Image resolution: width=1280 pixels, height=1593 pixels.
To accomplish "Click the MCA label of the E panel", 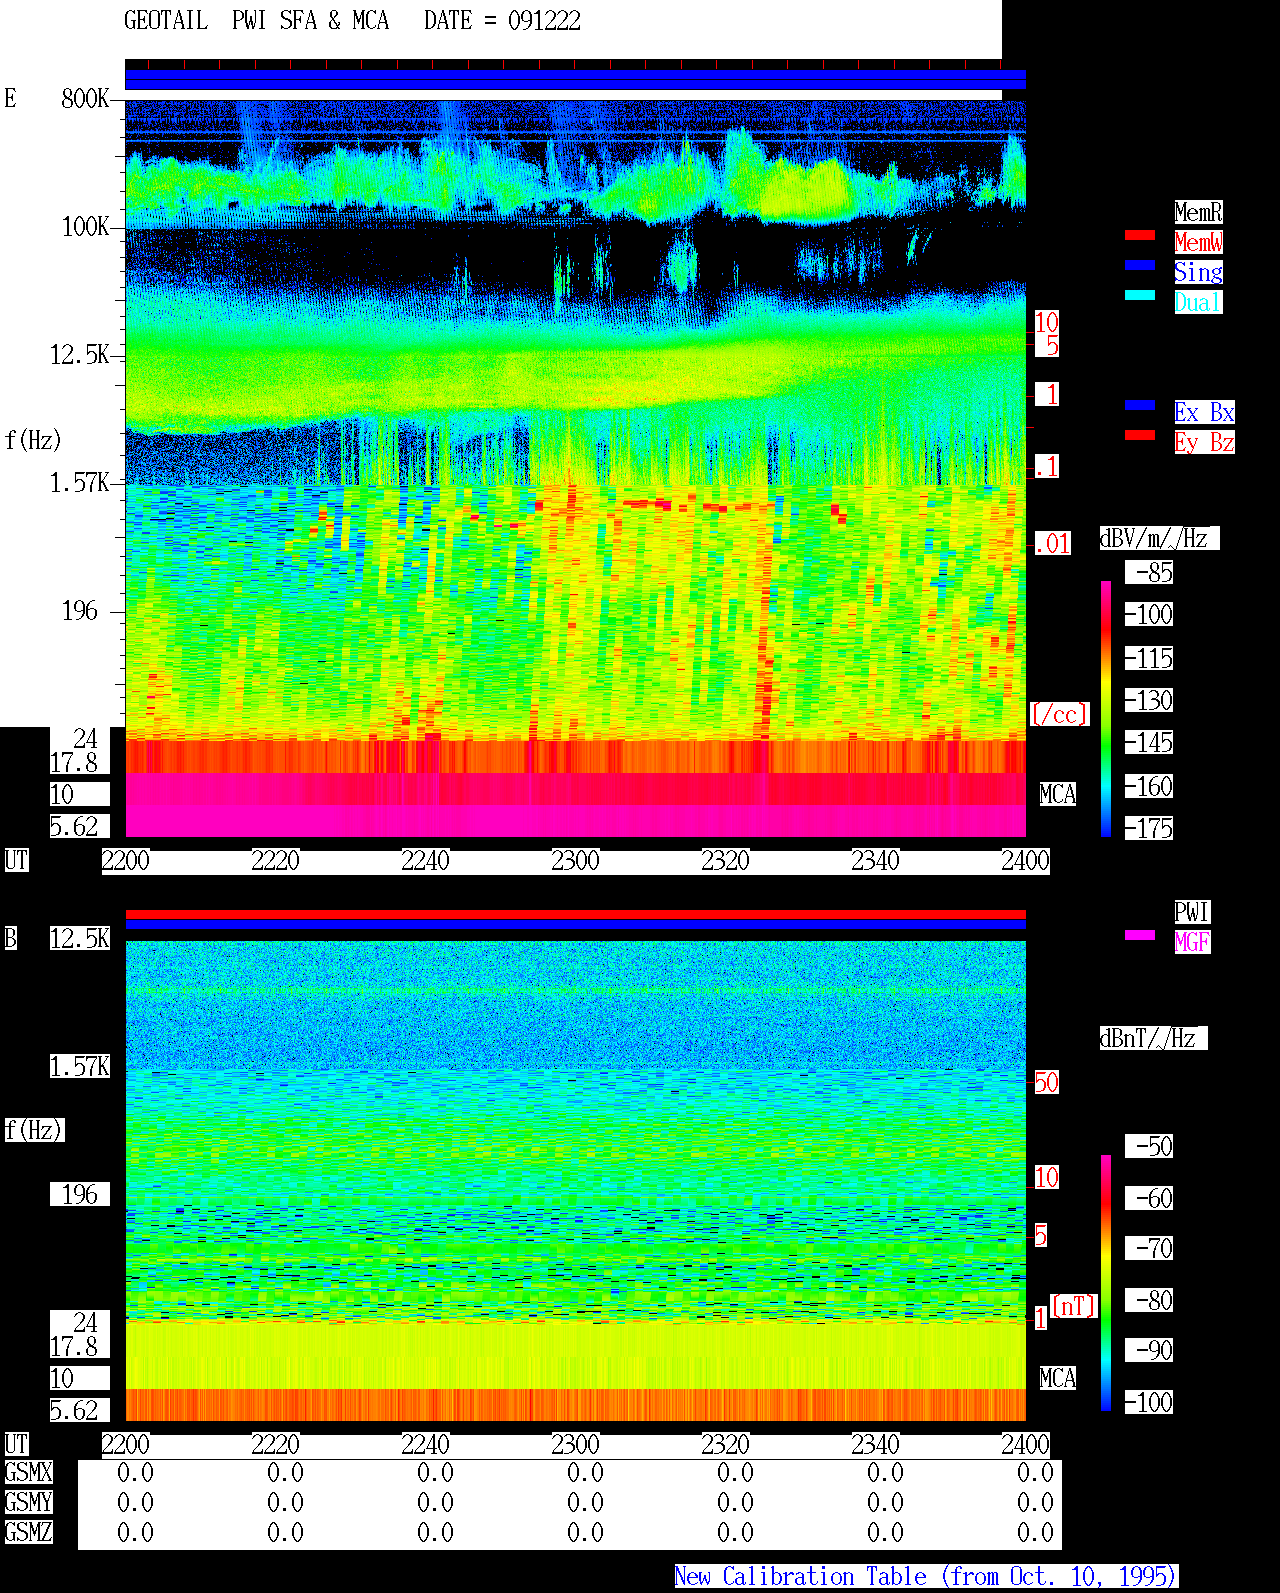I will click(x=1058, y=795).
